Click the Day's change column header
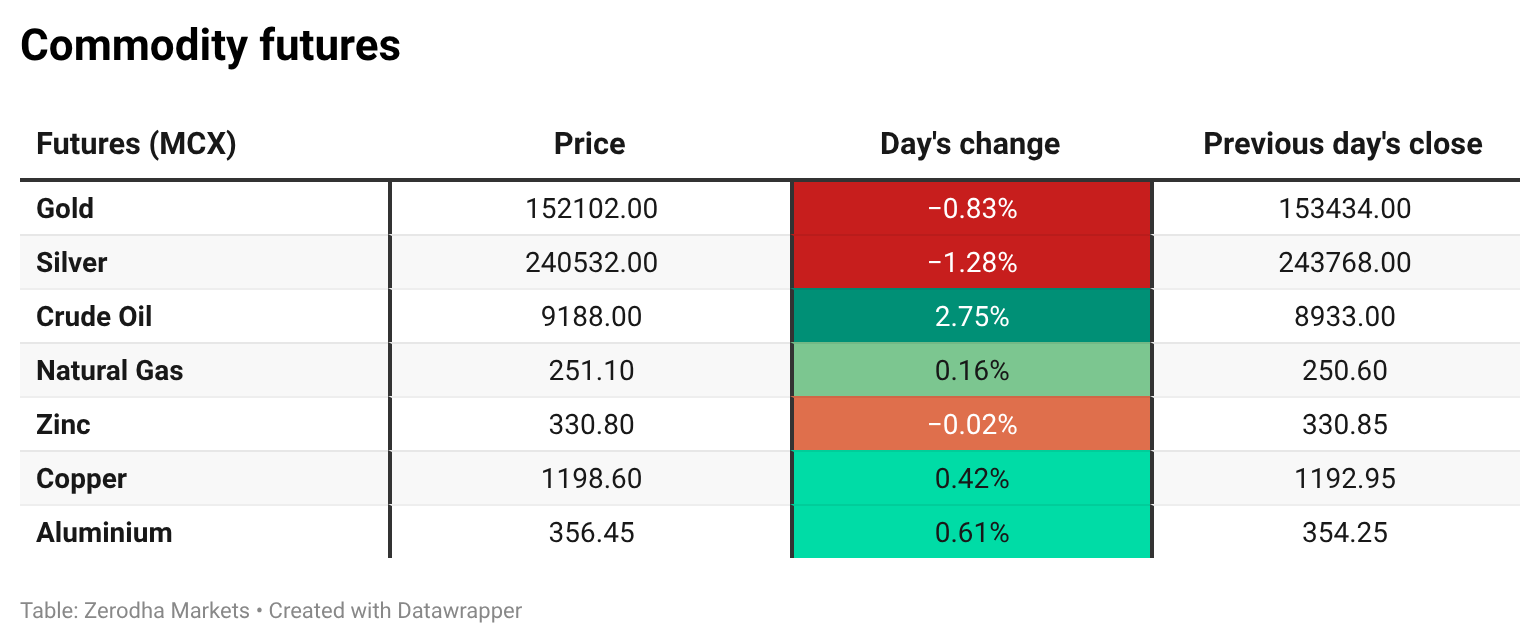 [x=970, y=144]
